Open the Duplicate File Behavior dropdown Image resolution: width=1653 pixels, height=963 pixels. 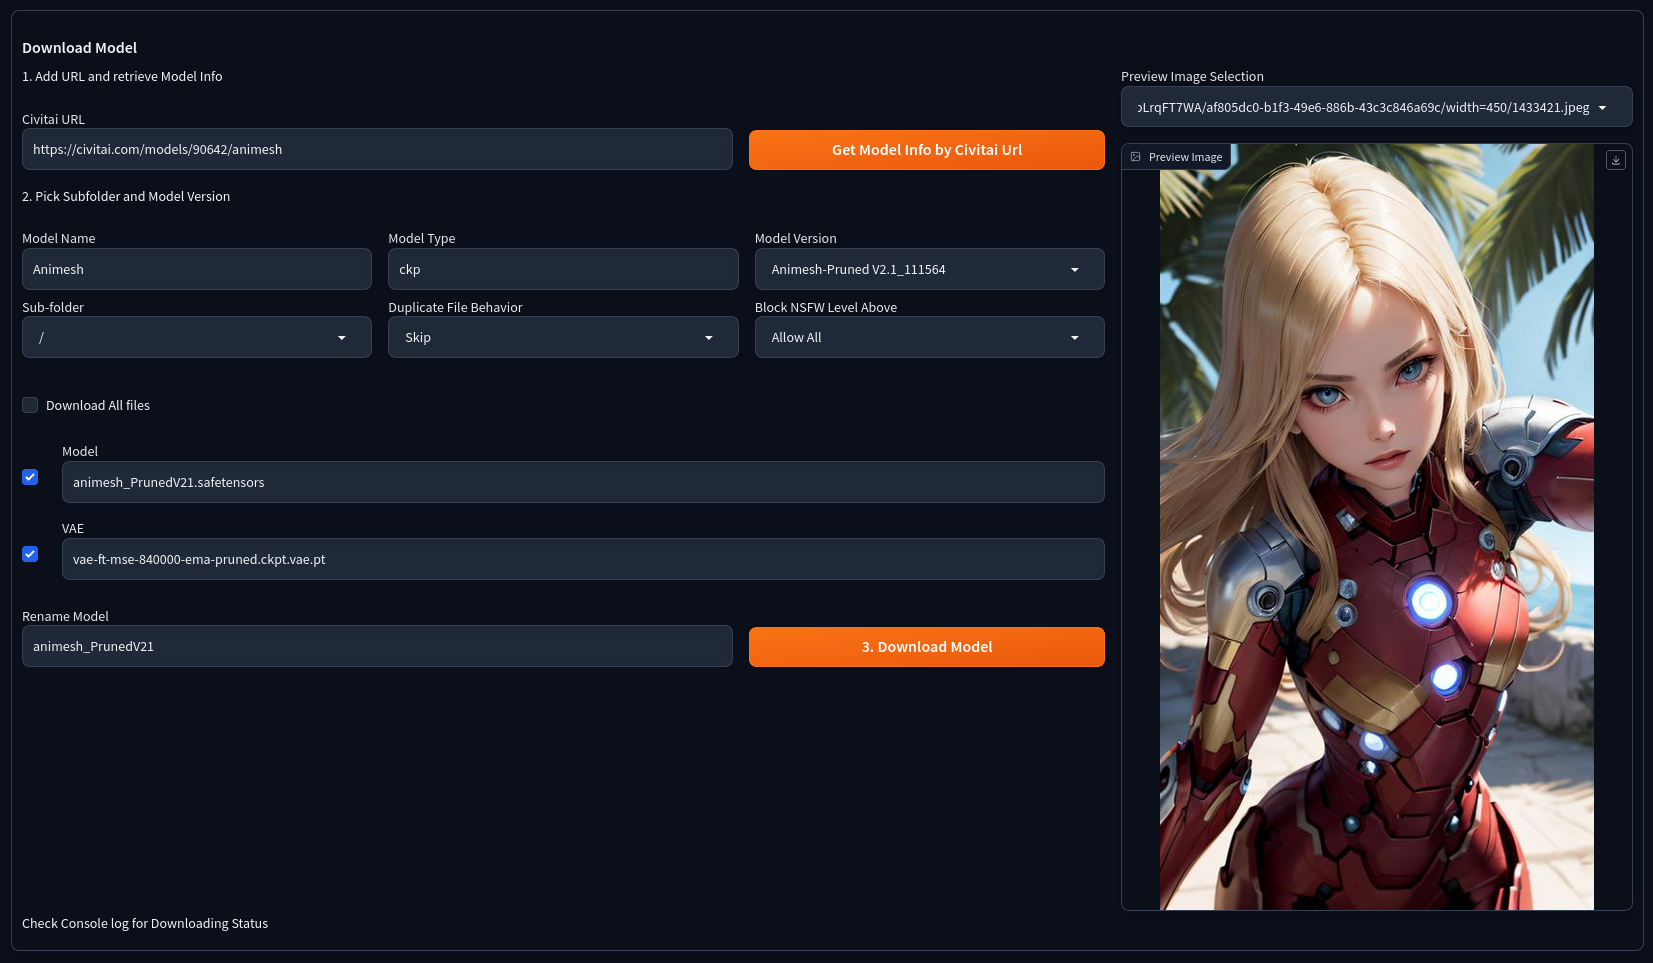coord(563,337)
